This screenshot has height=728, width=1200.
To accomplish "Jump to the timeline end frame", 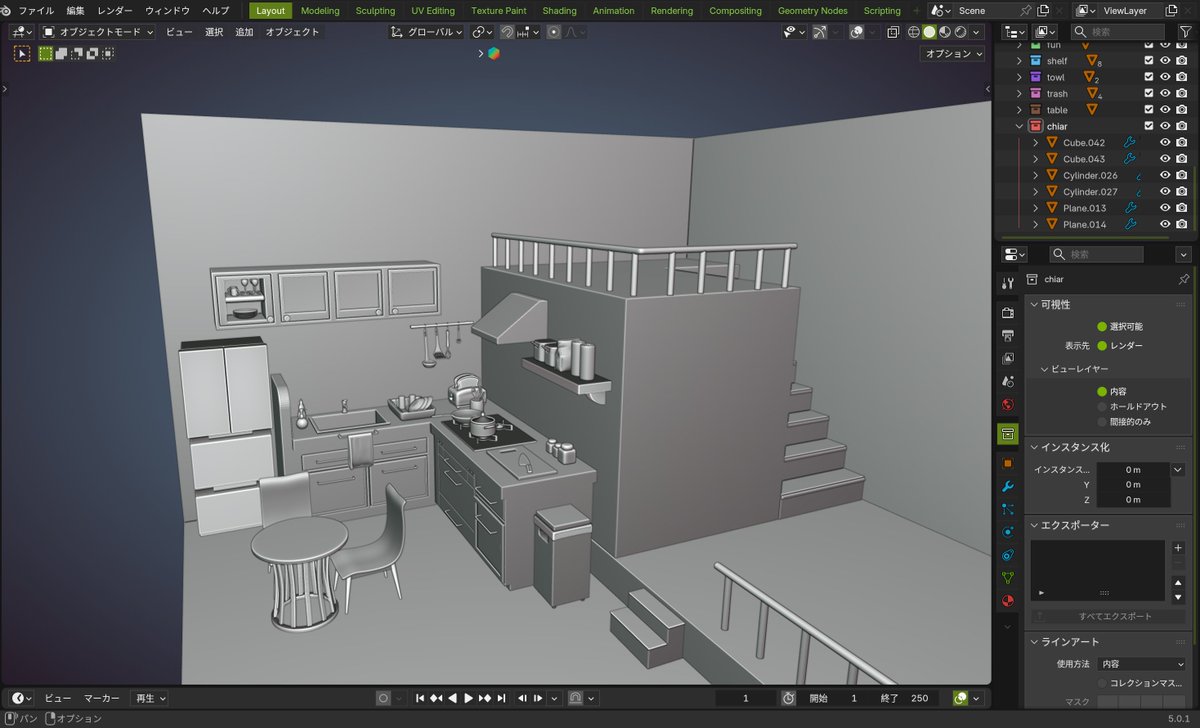I will 501,698.
